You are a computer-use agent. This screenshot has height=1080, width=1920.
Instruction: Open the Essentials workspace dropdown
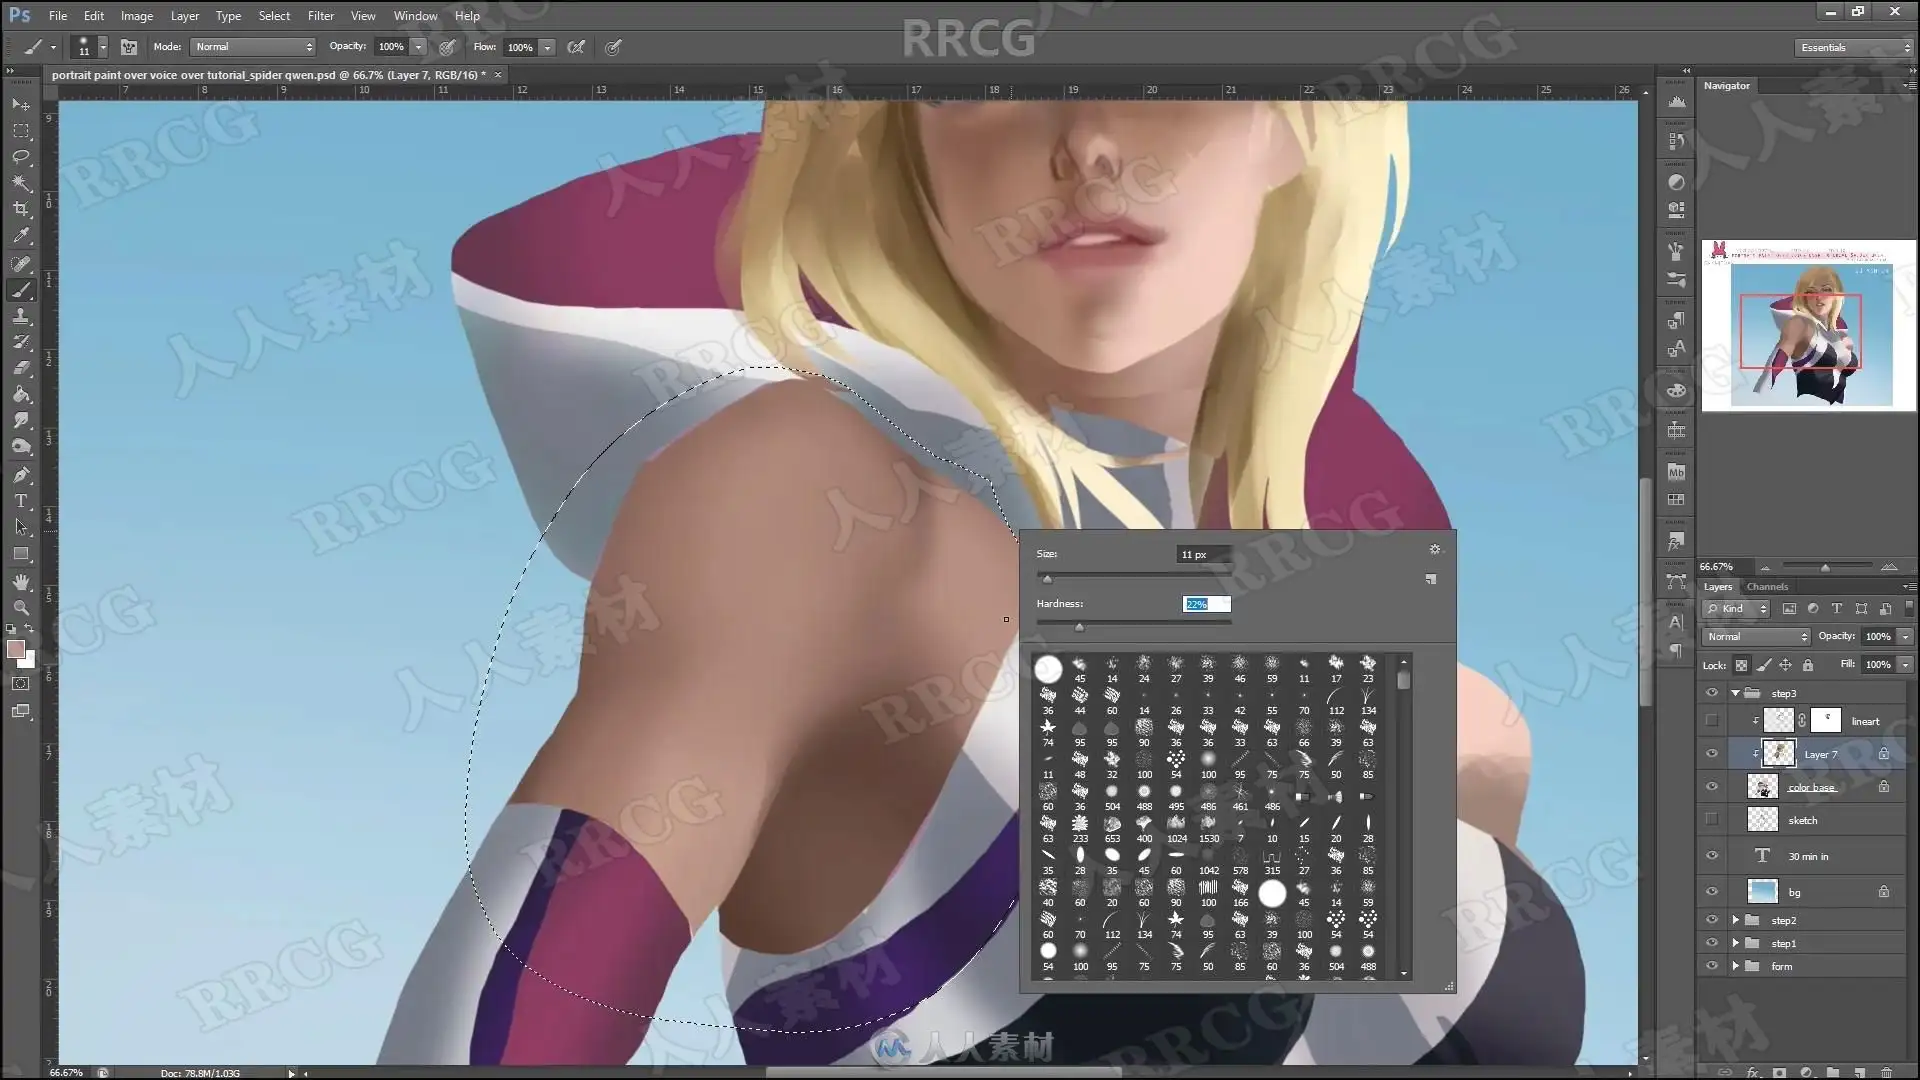pyautogui.click(x=1854, y=47)
